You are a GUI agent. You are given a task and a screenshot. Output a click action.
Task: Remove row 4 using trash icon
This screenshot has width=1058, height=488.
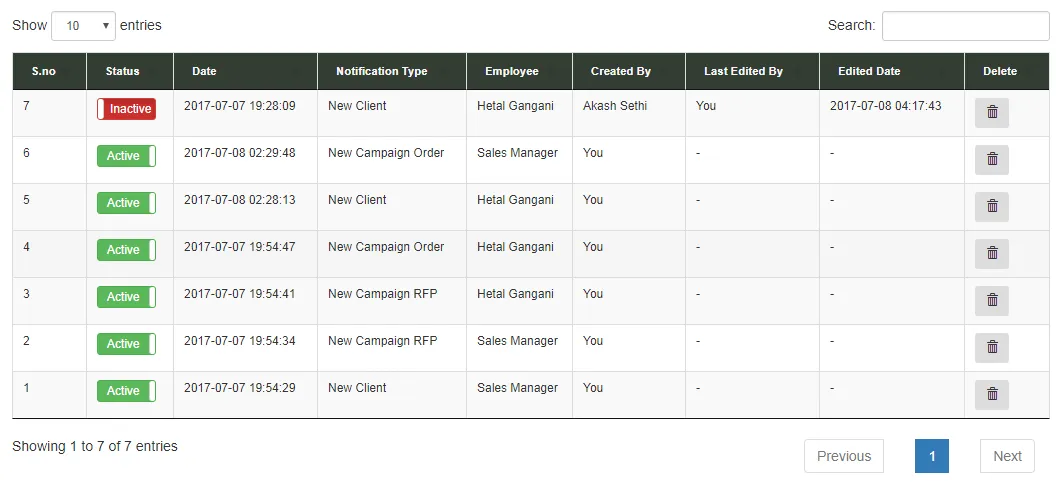[991, 254]
